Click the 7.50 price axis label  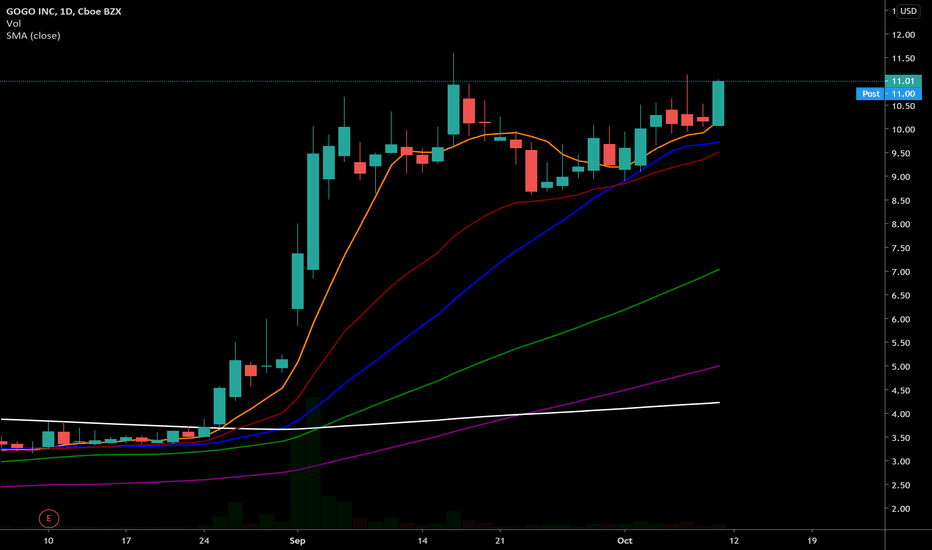(x=901, y=248)
